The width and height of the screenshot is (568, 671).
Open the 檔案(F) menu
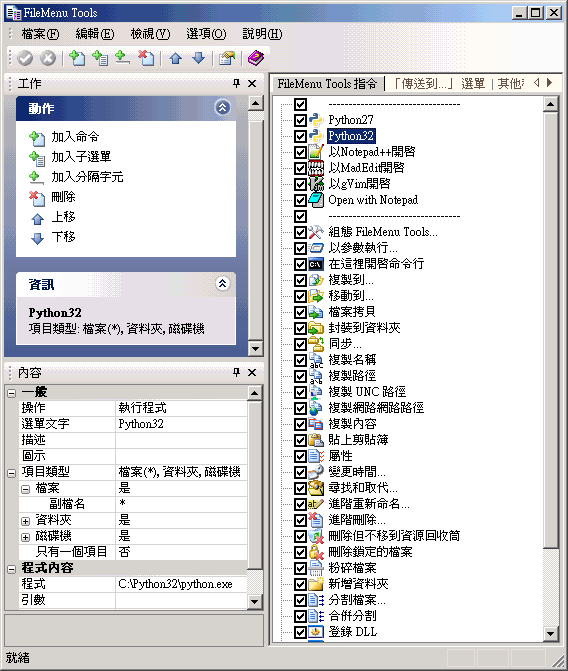(x=40, y=34)
